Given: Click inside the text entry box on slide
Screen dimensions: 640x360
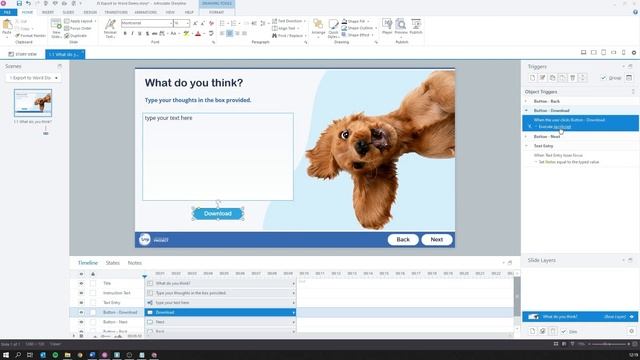Looking at the screenshot, I should 218,157.
